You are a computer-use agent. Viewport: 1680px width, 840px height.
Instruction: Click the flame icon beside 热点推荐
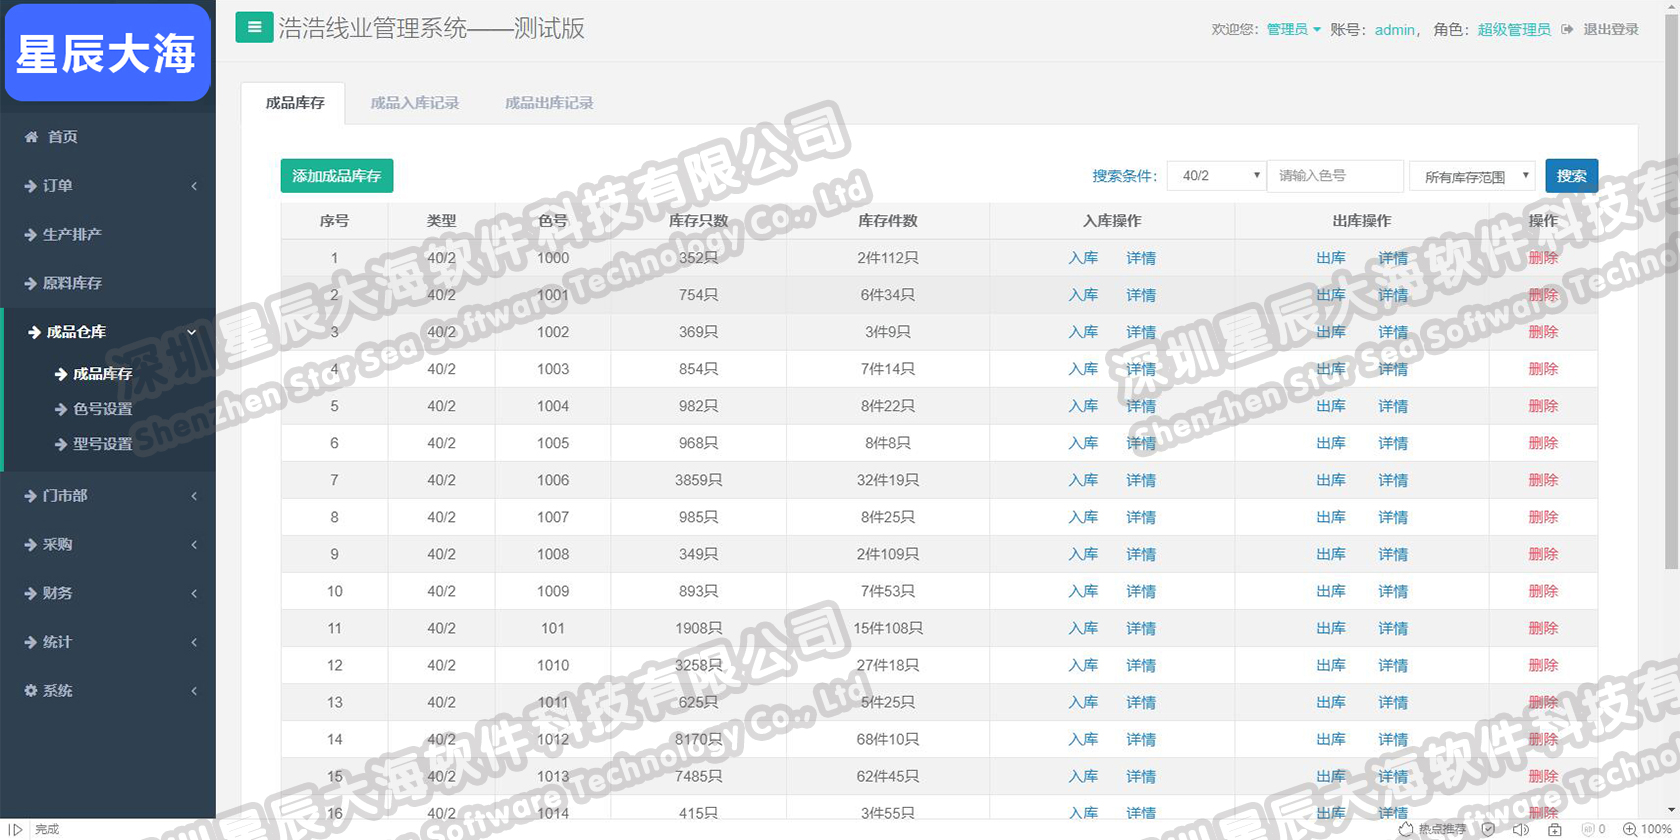pyautogui.click(x=1406, y=829)
